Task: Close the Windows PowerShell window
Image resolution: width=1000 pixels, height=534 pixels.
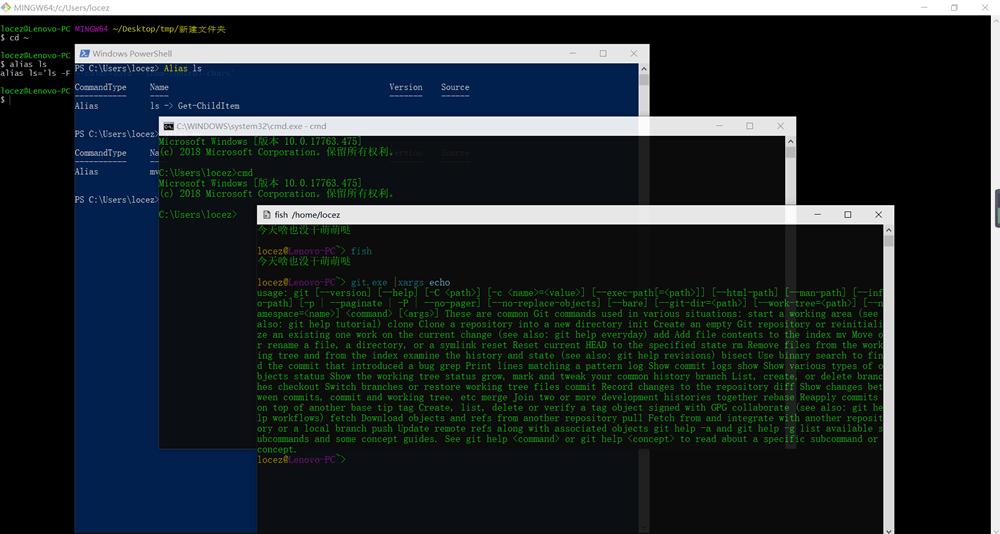Action: coord(632,53)
